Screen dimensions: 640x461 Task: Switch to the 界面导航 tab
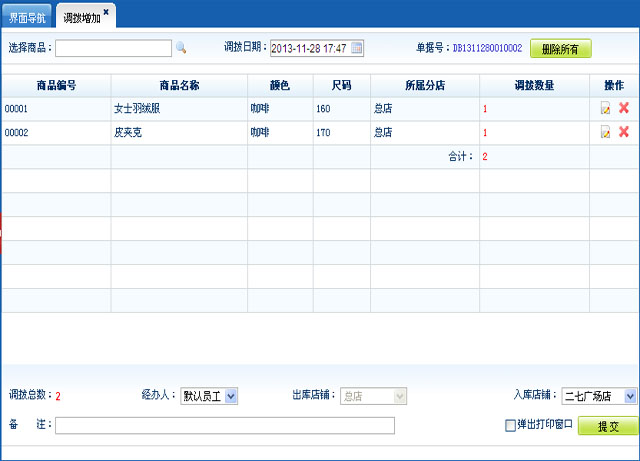tap(27, 17)
